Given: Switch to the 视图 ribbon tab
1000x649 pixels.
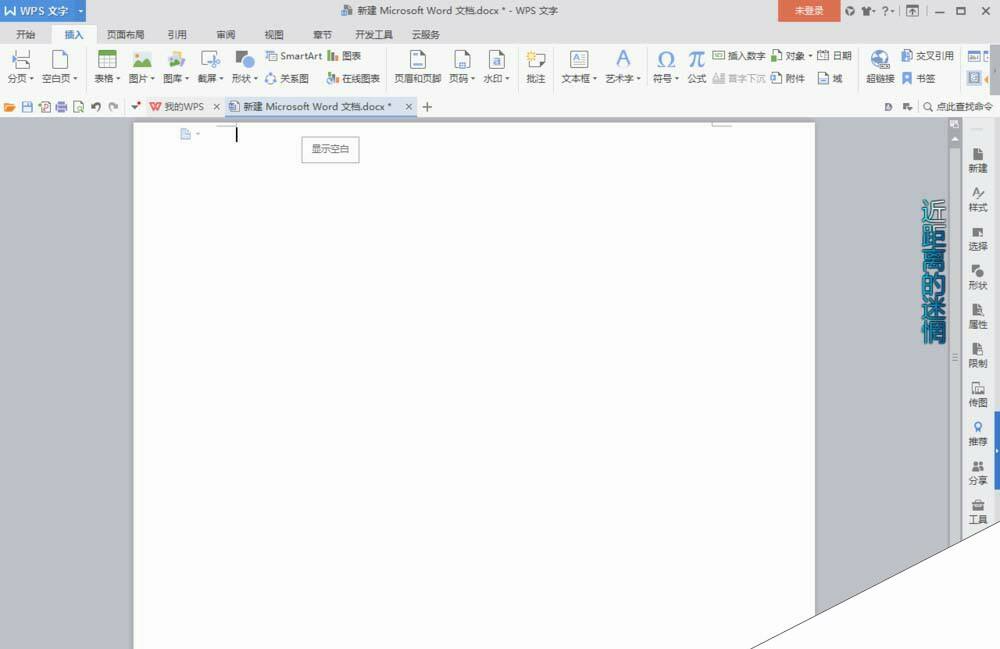Looking at the screenshot, I should click(x=274, y=34).
